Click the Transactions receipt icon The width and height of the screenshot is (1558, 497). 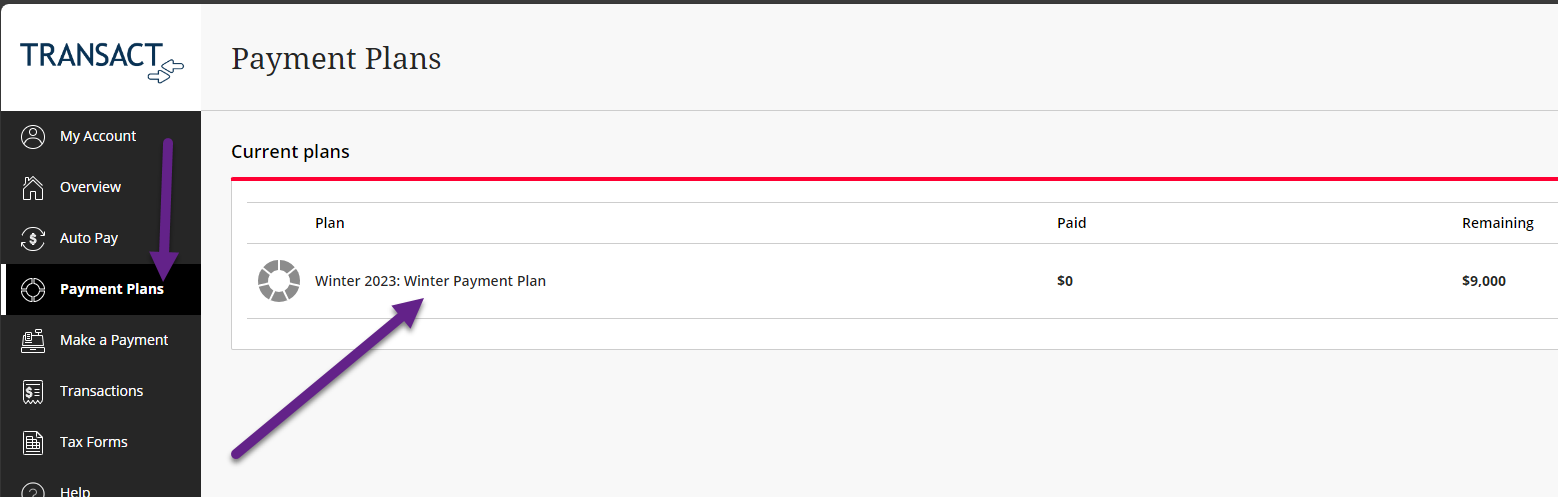coord(33,392)
